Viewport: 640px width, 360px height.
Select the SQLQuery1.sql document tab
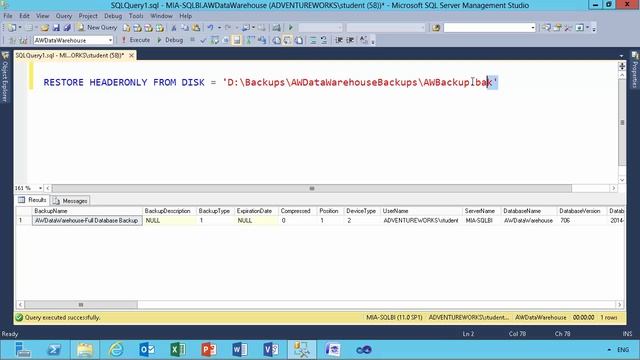point(69,55)
